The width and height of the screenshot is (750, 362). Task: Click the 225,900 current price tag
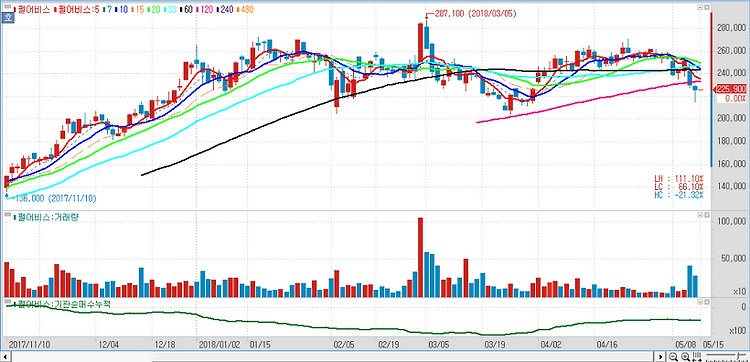pyautogui.click(x=729, y=89)
